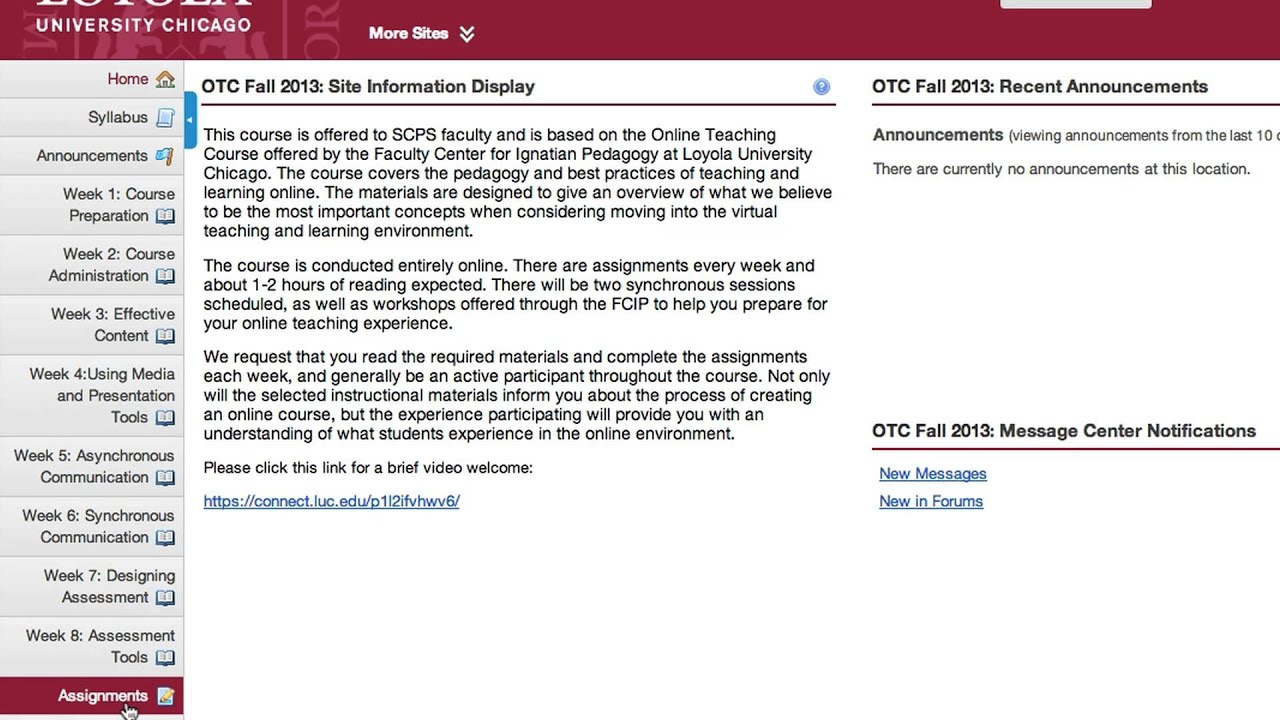Click the book icon for Week 2
The height and width of the screenshot is (720, 1280).
pyautogui.click(x=165, y=276)
